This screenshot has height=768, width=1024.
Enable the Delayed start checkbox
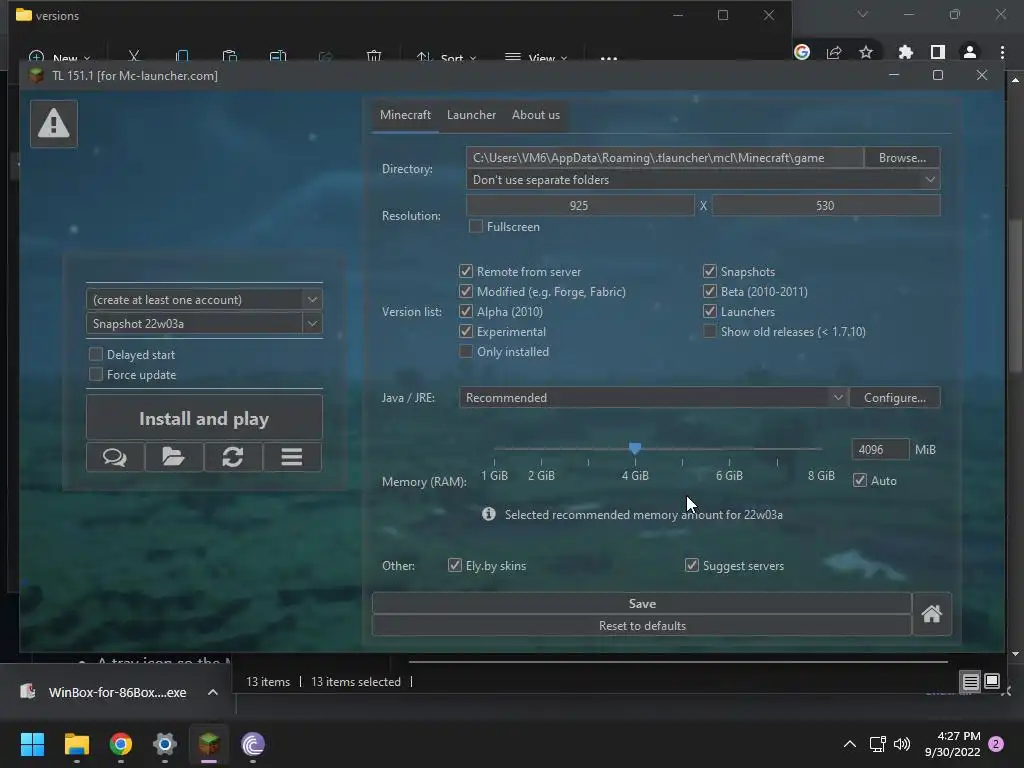click(x=96, y=354)
